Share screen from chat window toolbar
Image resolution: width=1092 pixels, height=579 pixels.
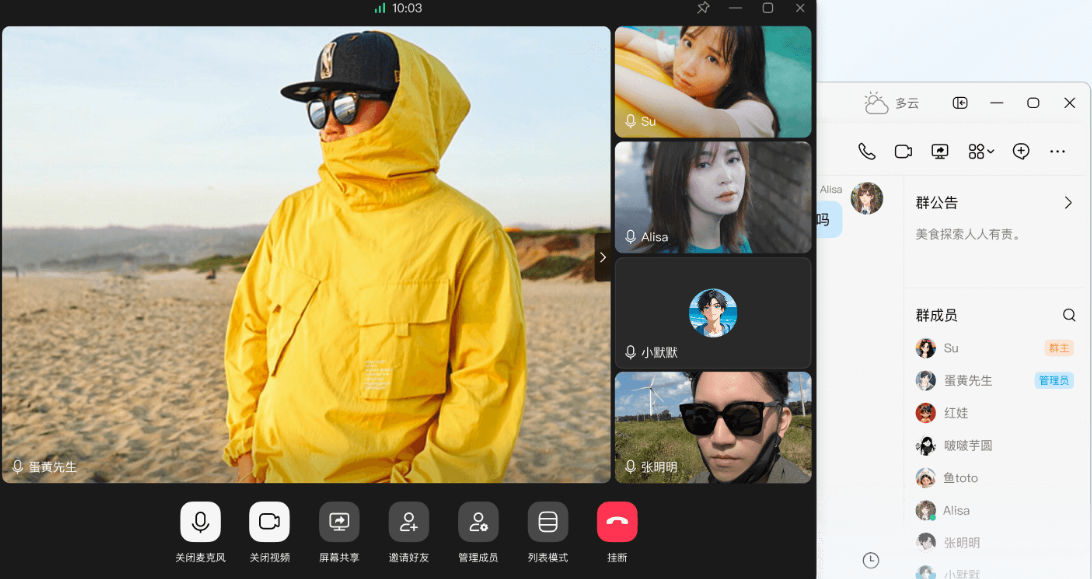click(x=940, y=151)
